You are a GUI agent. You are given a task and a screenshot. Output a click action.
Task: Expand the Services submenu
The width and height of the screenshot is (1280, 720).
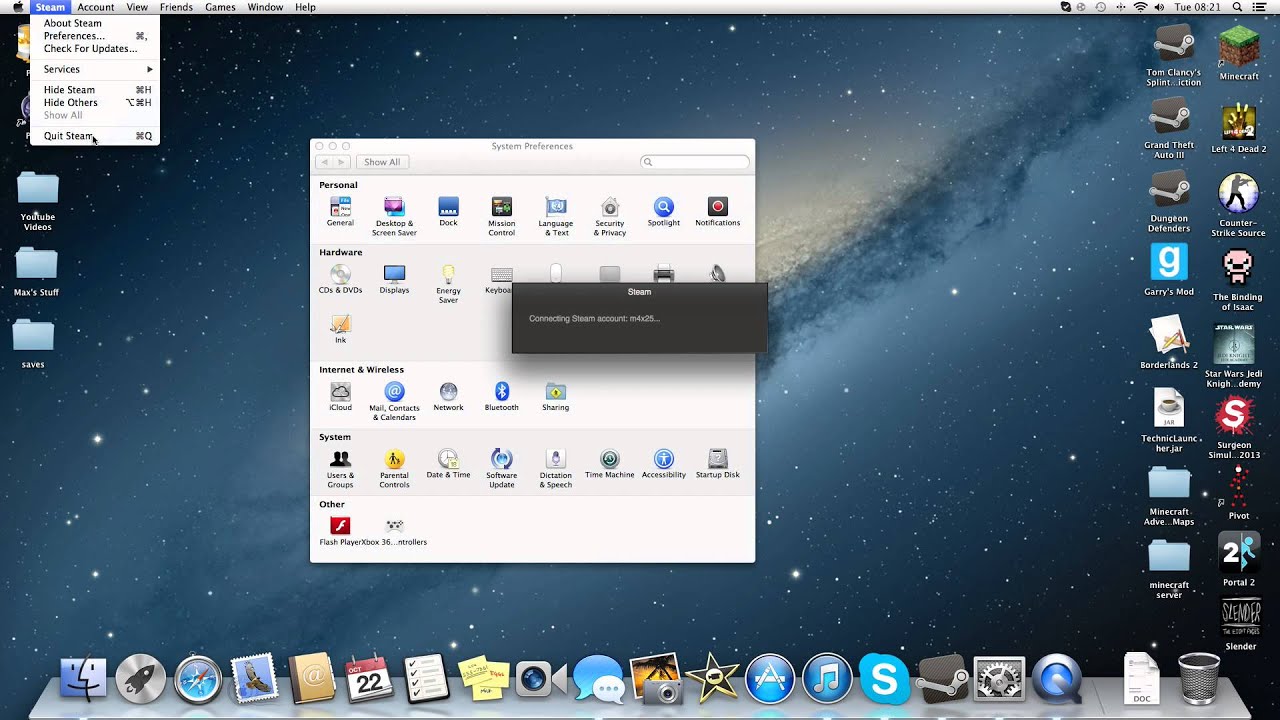[x=94, y=69]
